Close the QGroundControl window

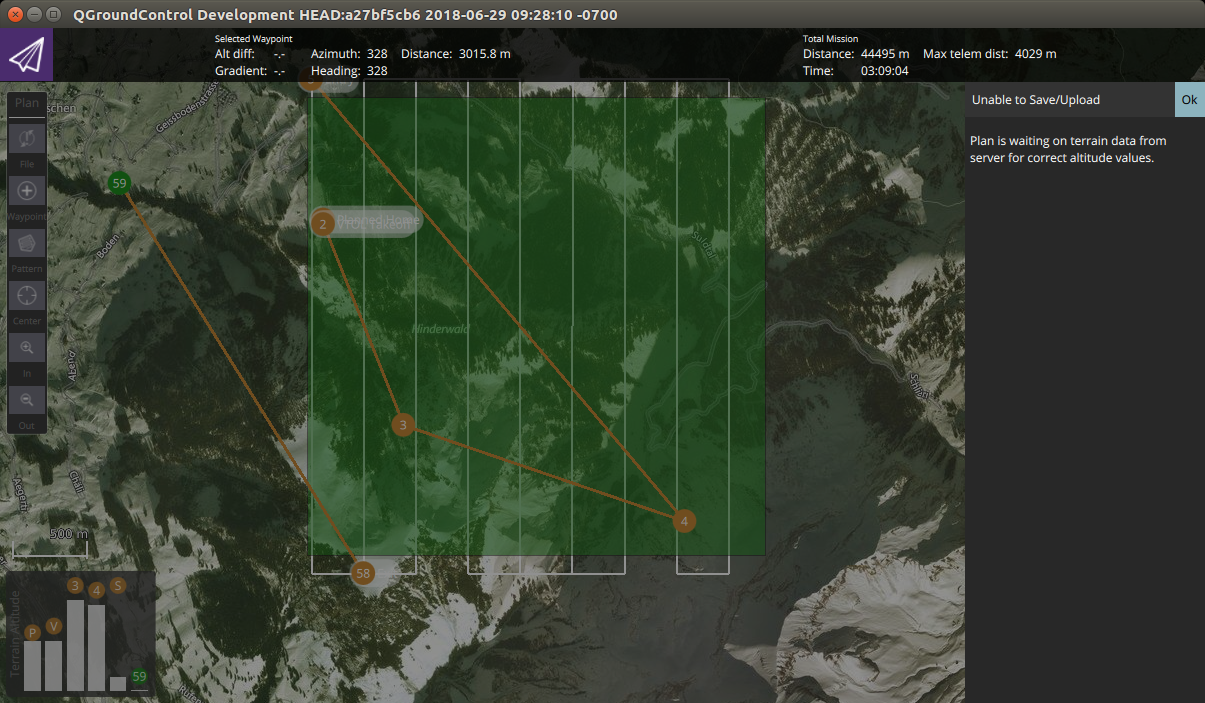click(15, 14)
